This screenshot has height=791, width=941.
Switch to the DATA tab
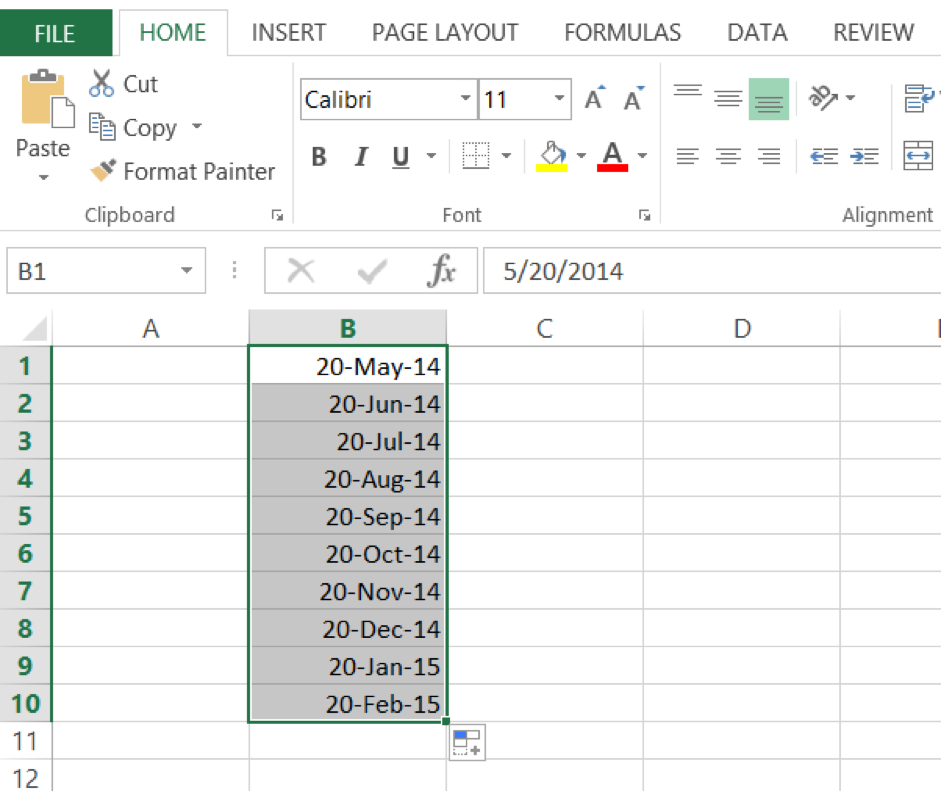[x=757, y=33]
